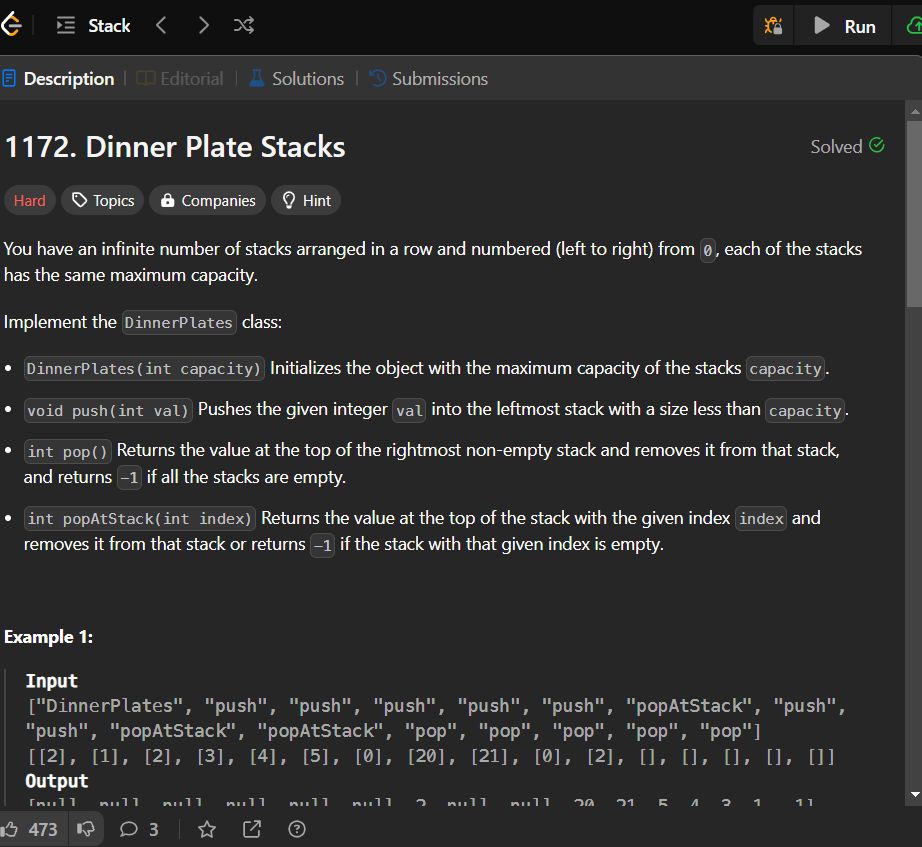922x847 pixels.
Task: Go to next problem arrow
Action: pos(204,26)
